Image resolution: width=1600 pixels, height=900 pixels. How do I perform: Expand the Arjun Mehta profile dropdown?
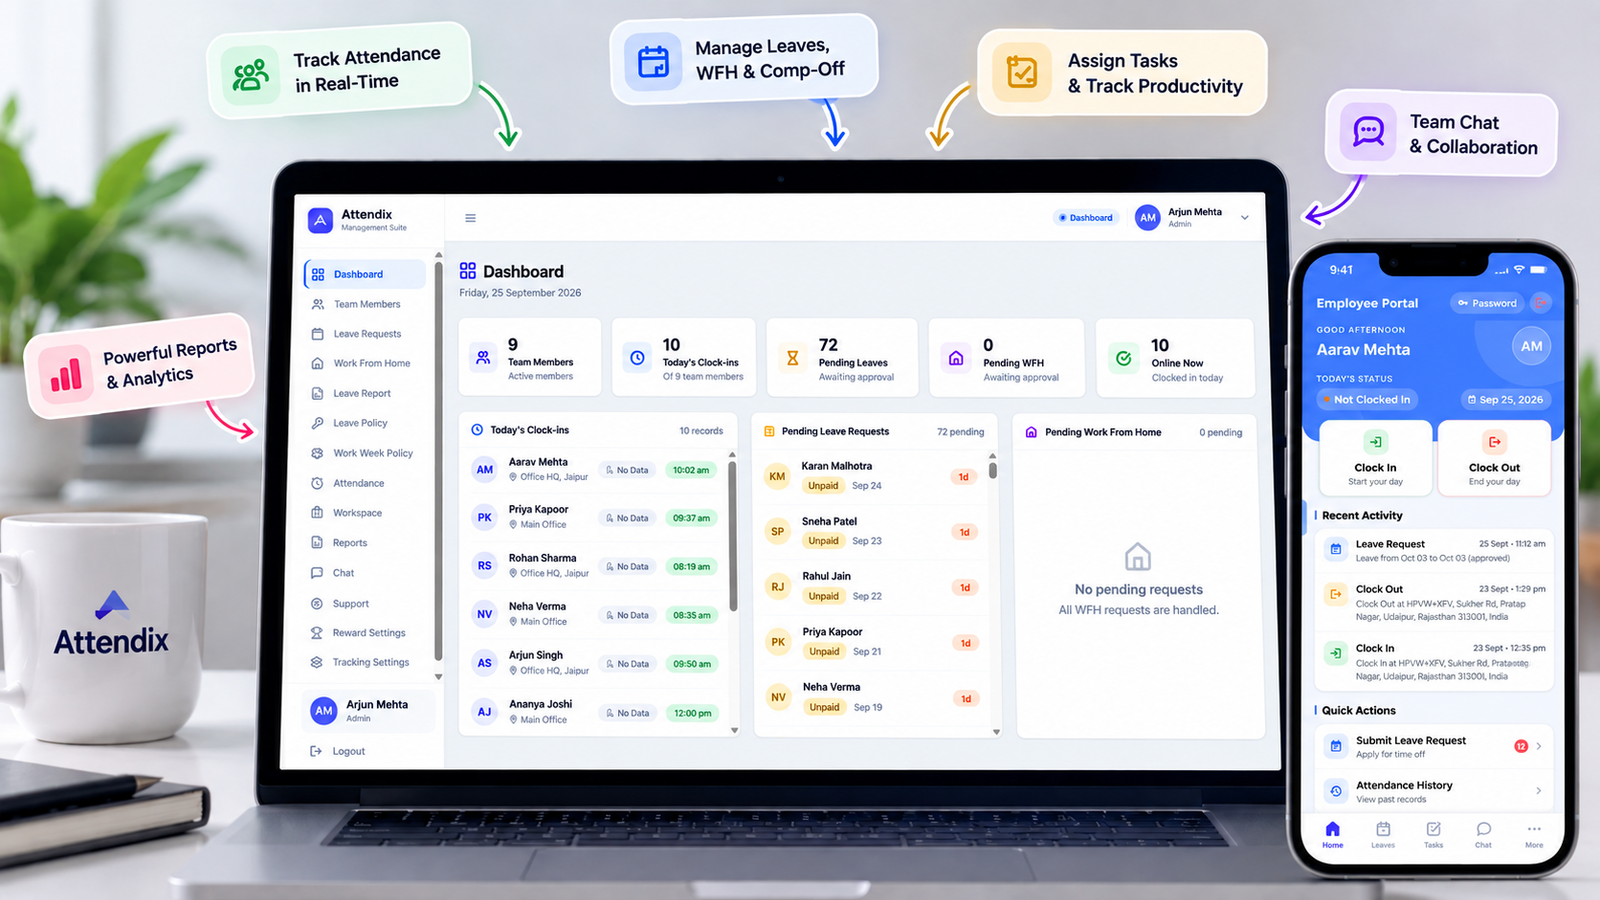[1245, 218]
